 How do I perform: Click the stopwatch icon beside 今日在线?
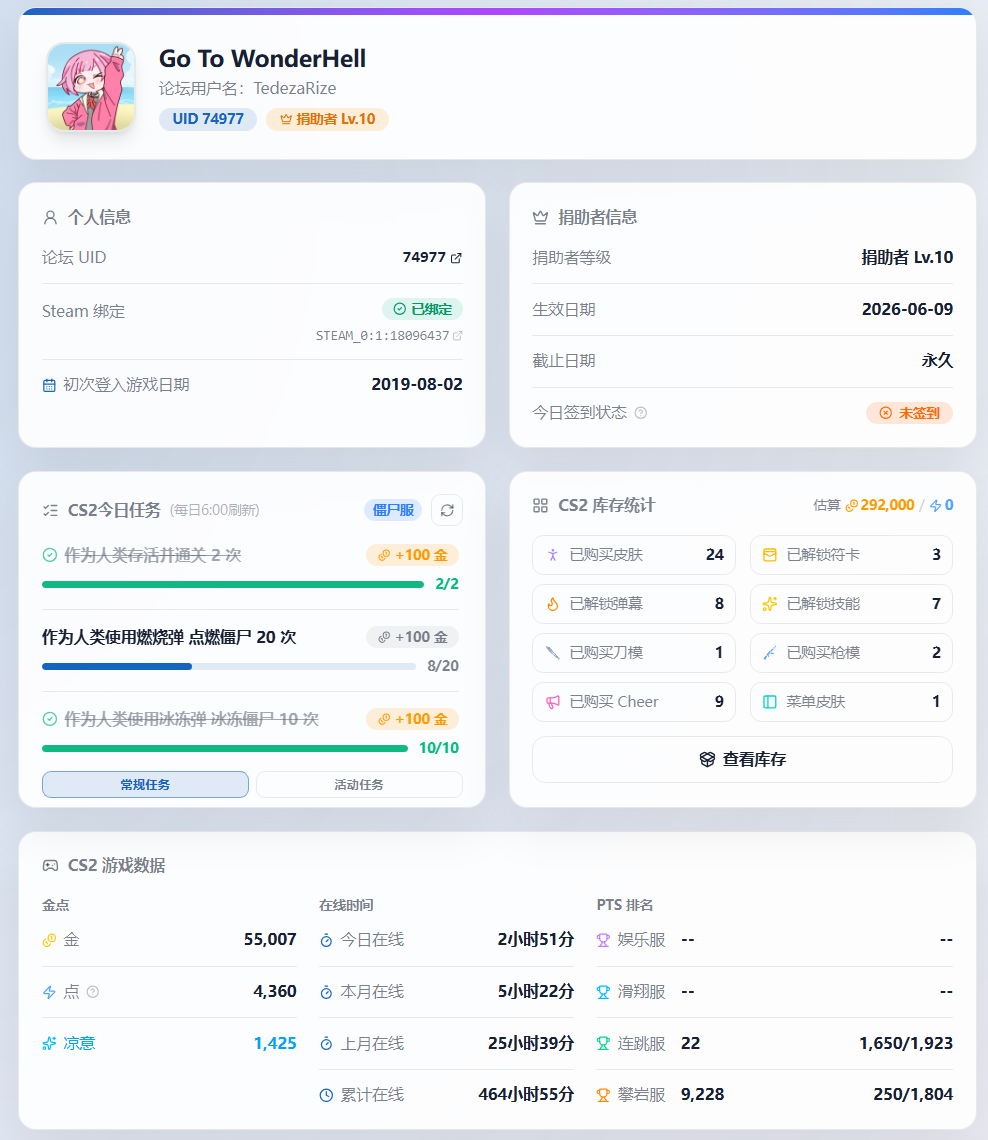coord(326,941)
